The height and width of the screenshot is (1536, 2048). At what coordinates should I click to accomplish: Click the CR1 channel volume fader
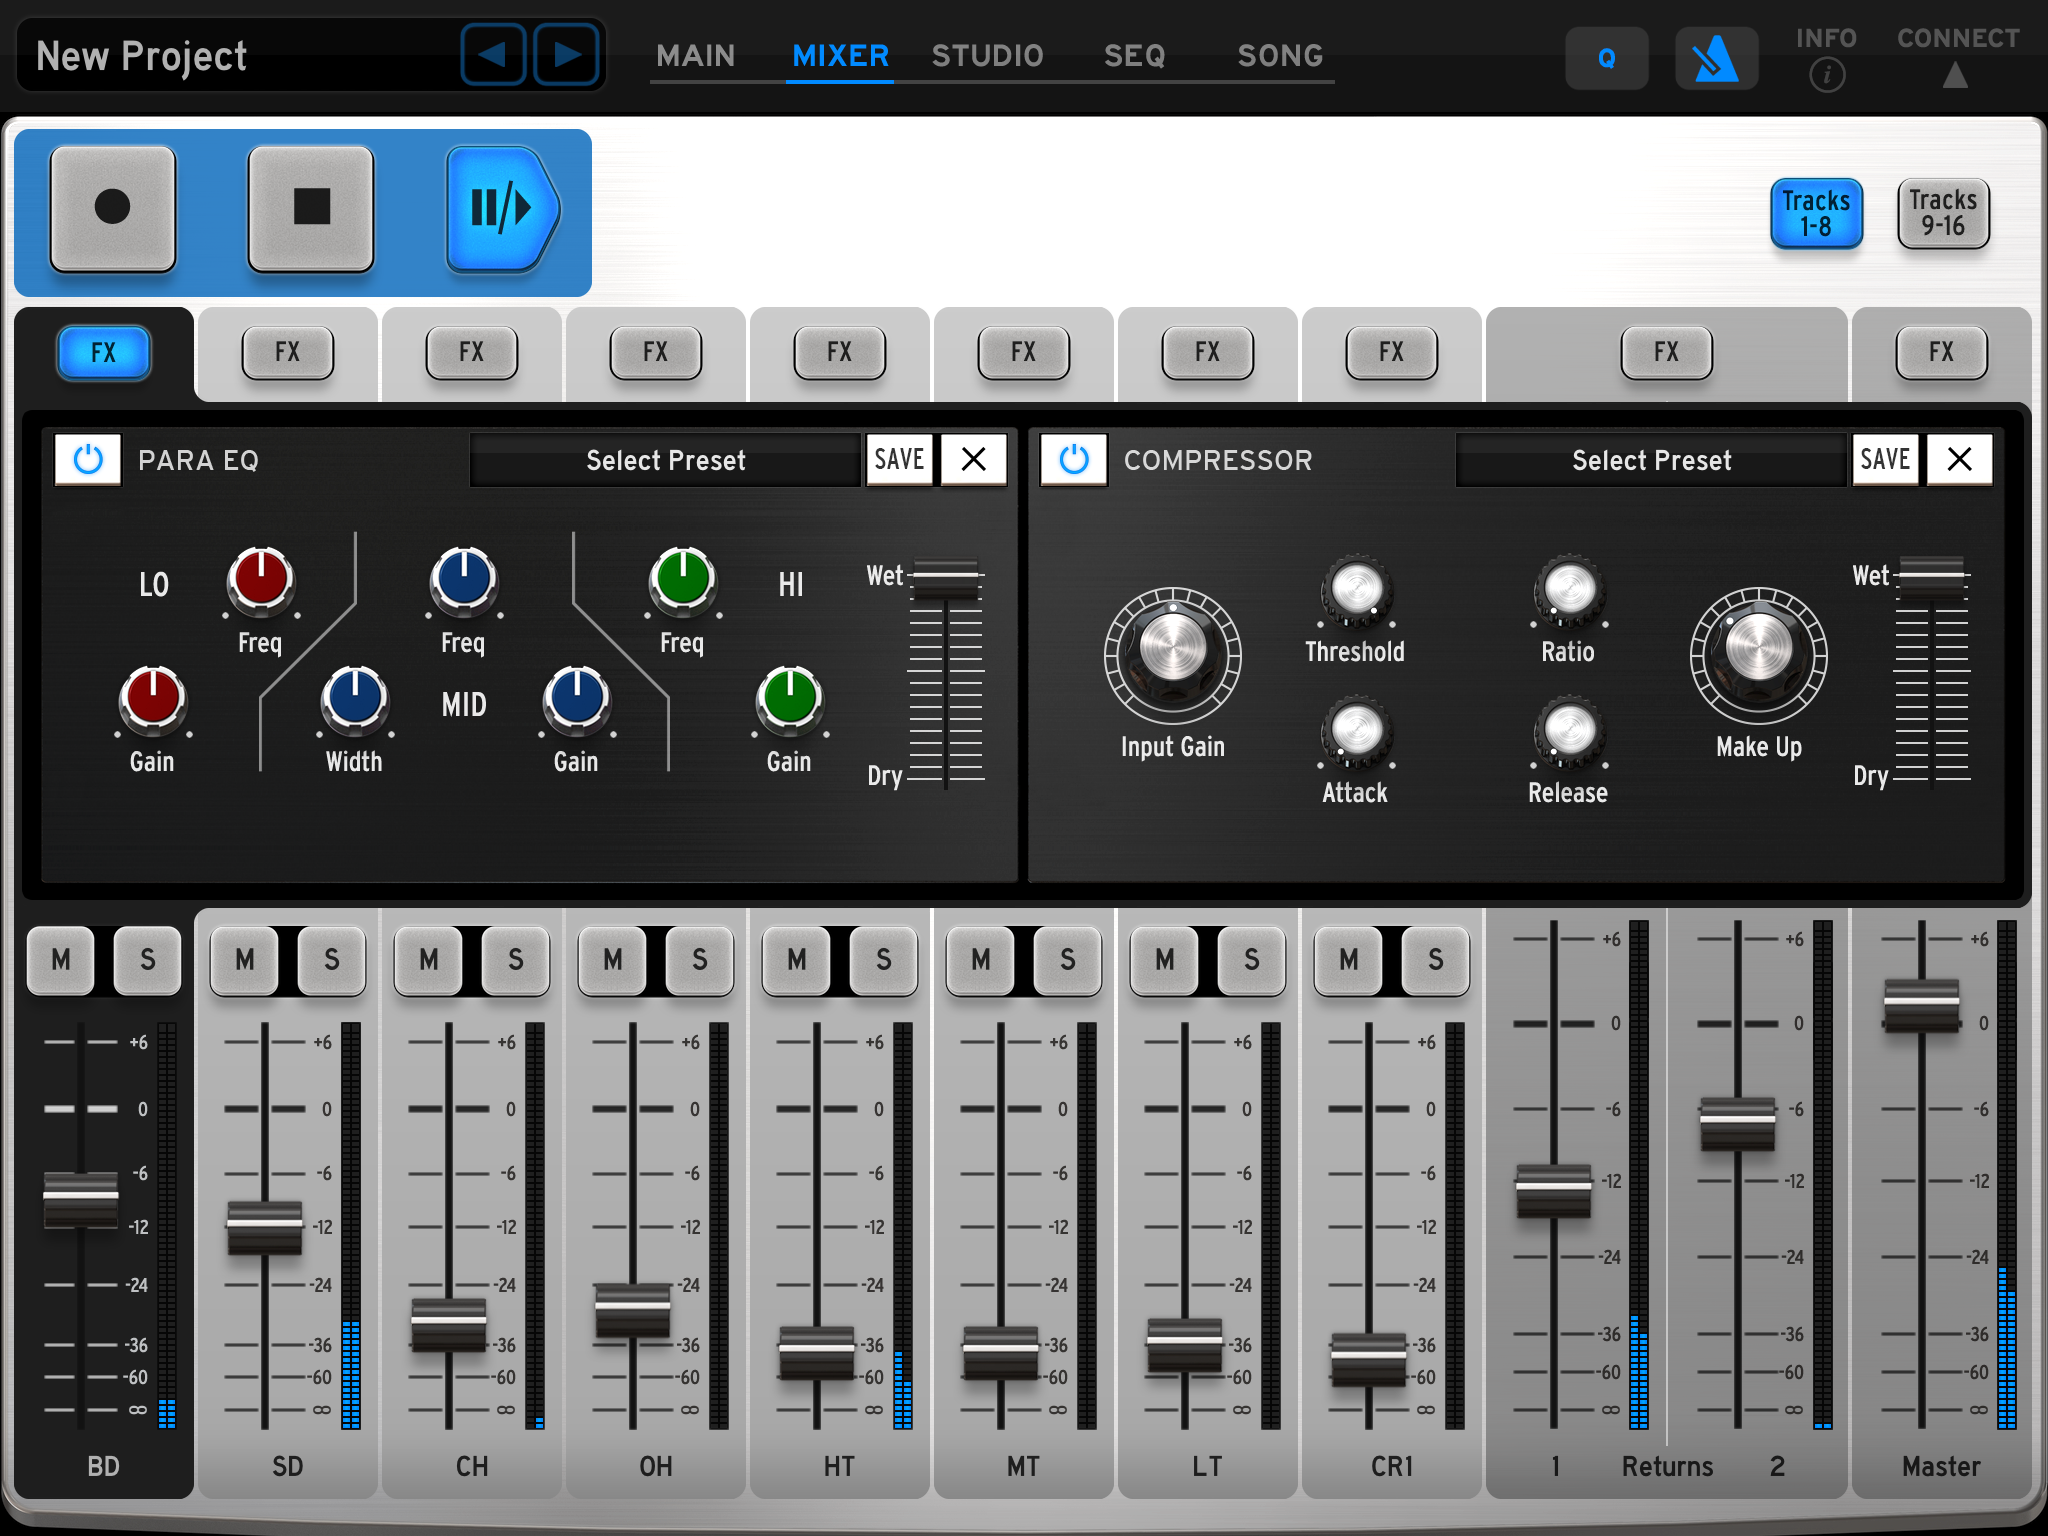click(1369, 1359)
